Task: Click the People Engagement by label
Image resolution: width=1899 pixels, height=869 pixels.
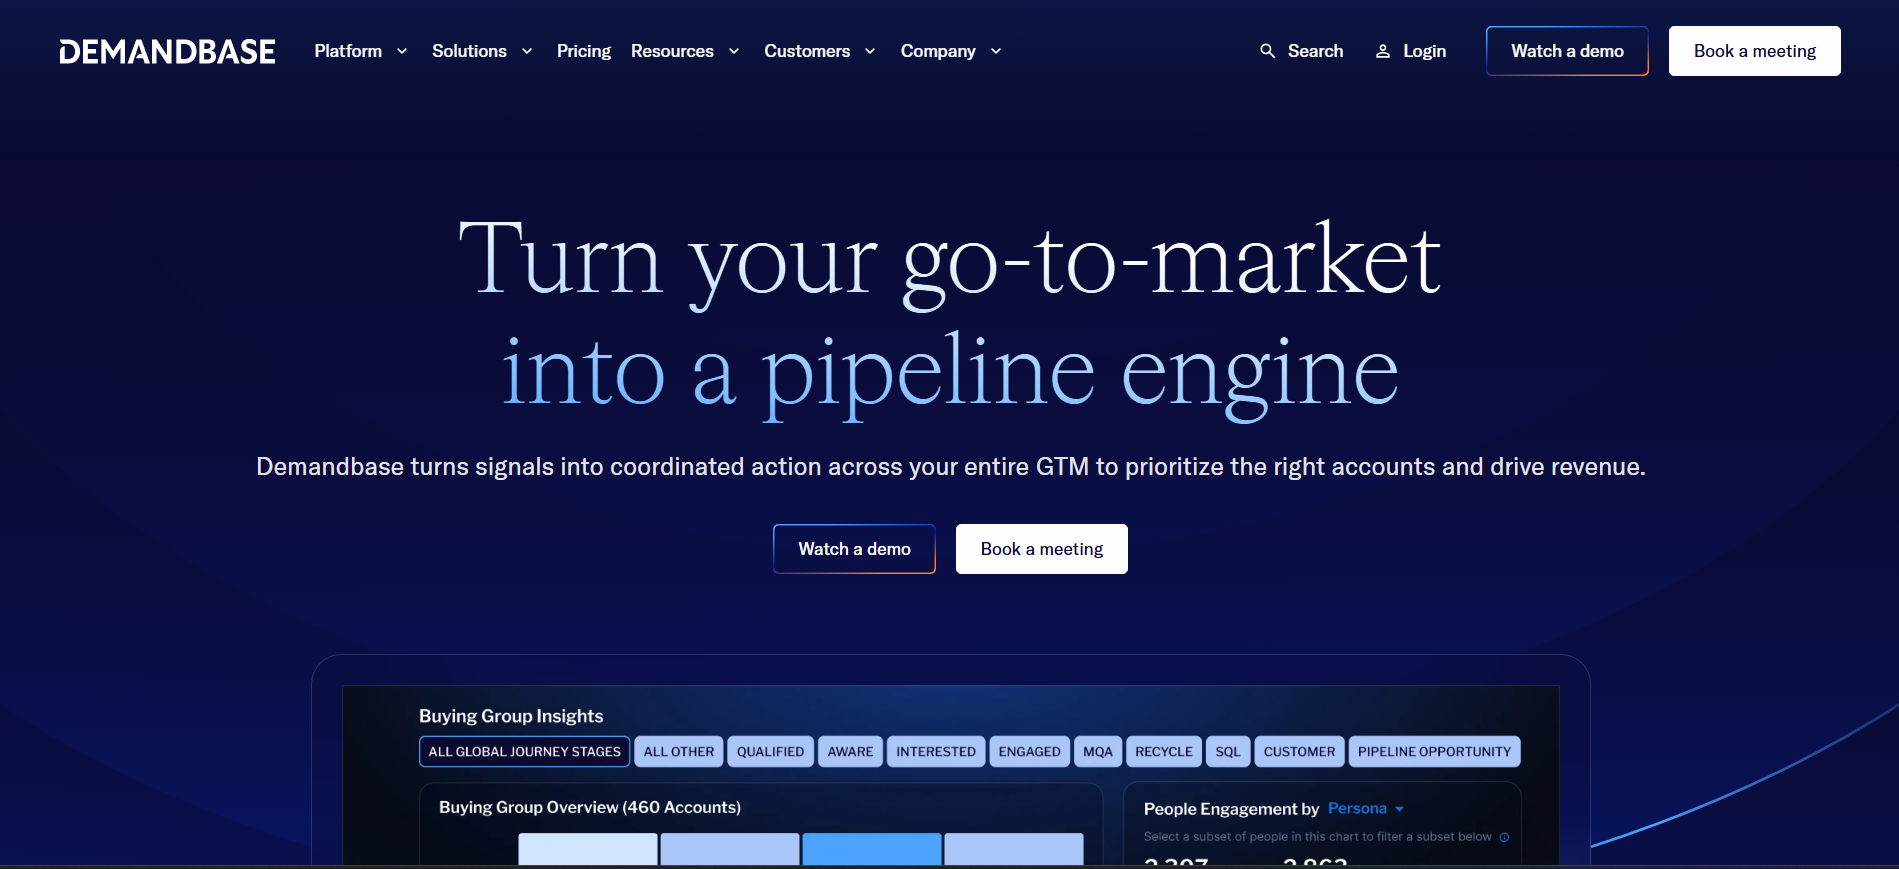Action: point(1231,809)
